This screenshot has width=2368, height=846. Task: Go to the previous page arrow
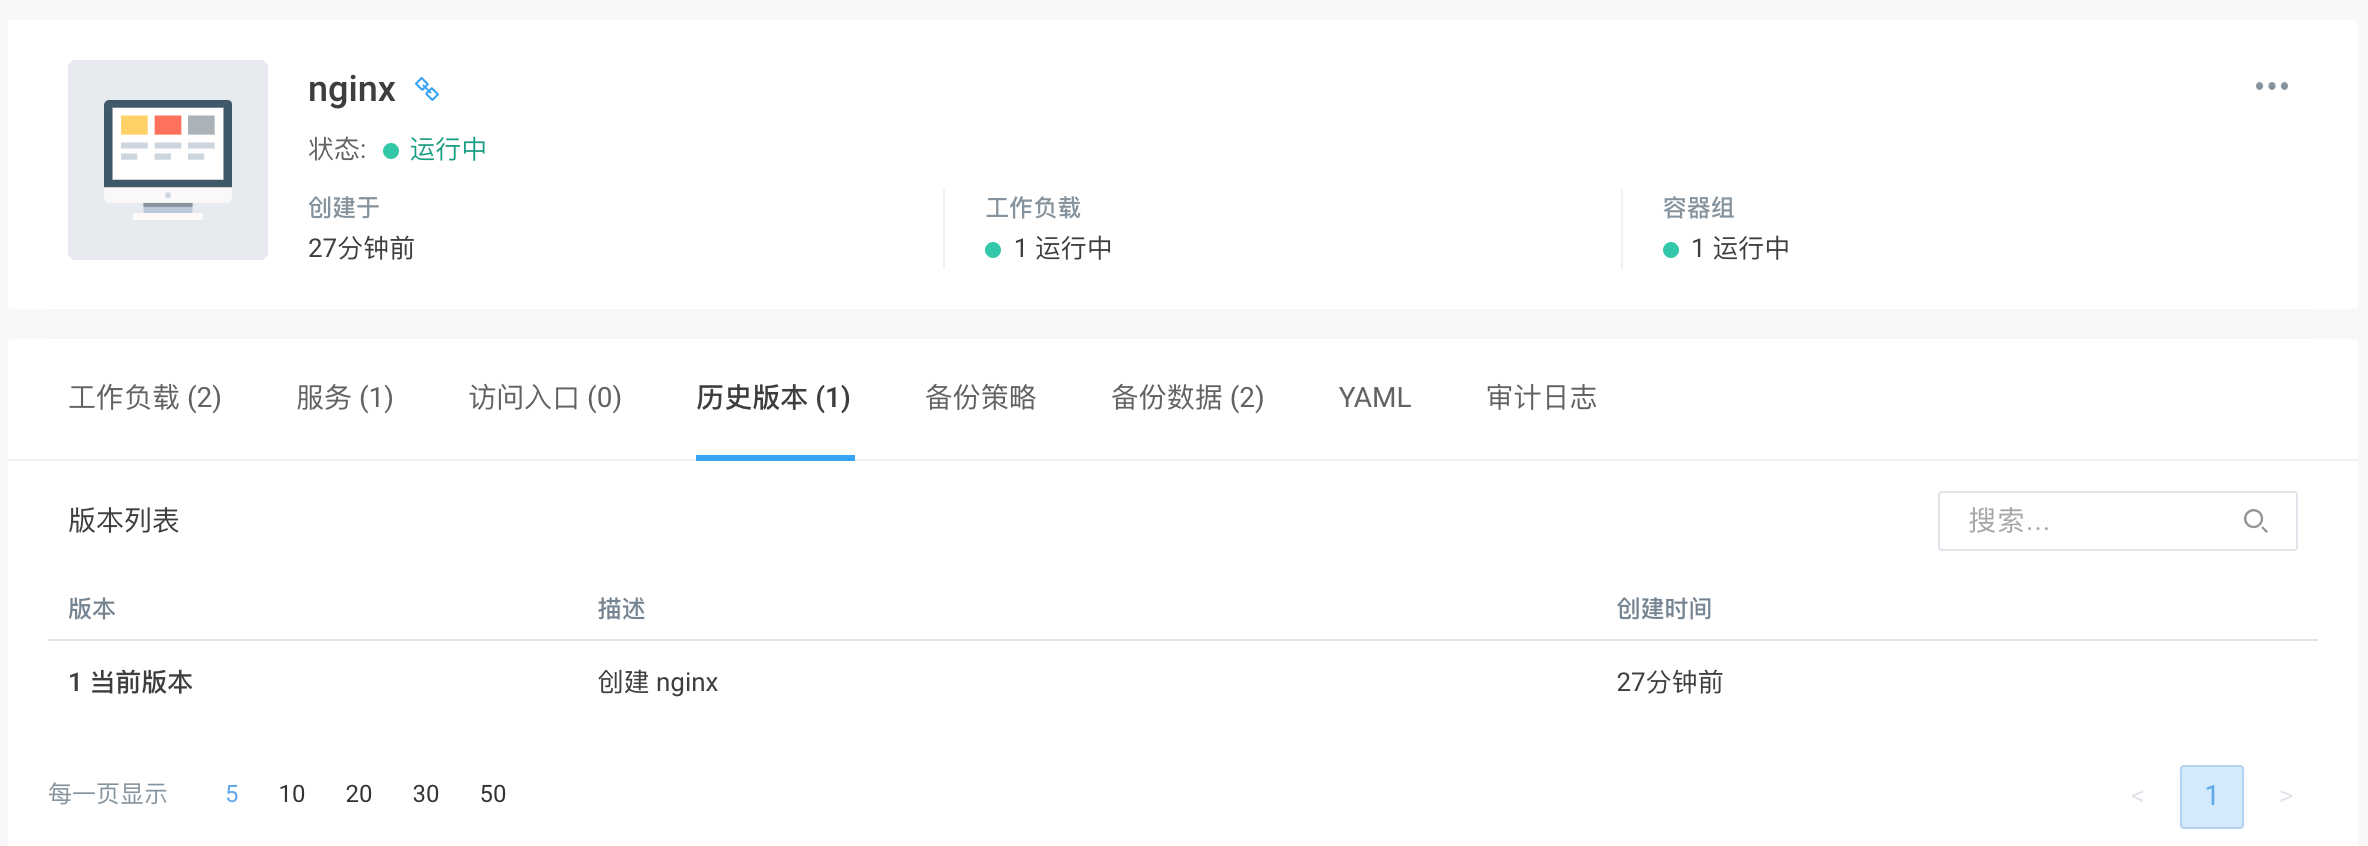(2137, 796)
